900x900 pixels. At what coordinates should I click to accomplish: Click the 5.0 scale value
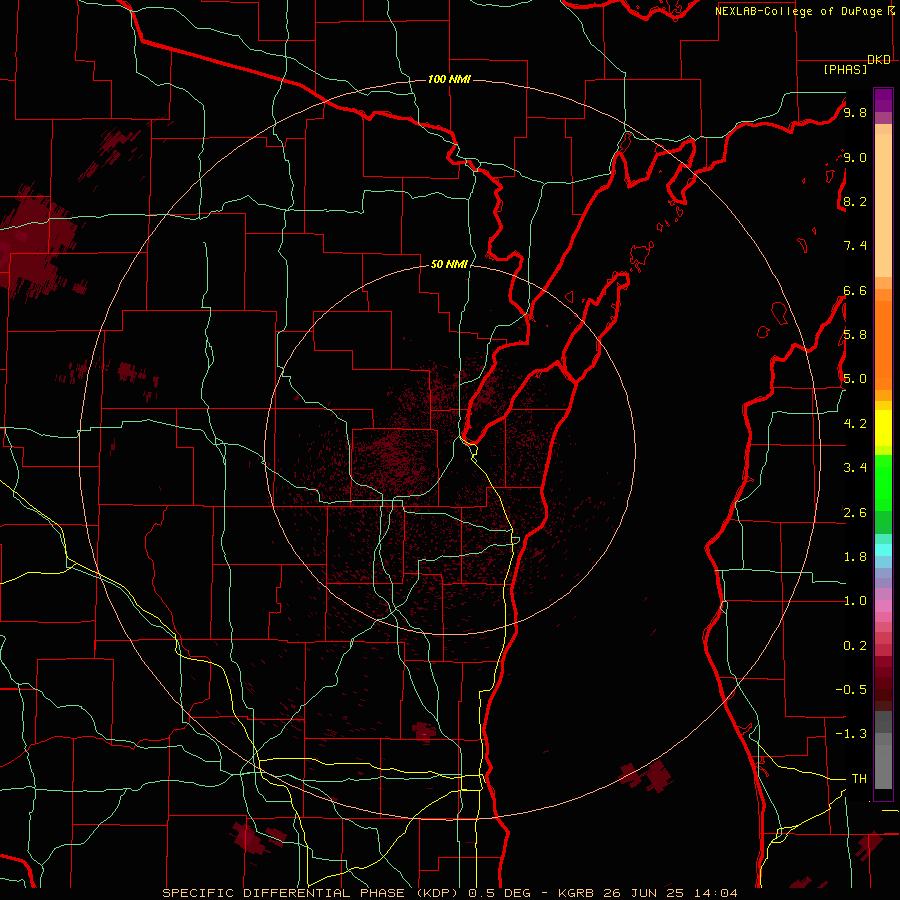[855, 379]
